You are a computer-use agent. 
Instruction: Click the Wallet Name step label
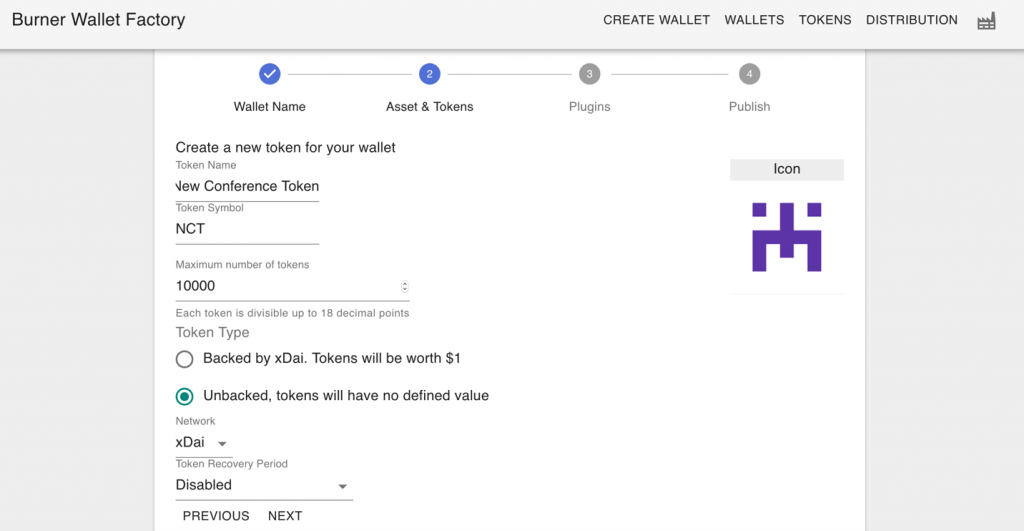270,106
